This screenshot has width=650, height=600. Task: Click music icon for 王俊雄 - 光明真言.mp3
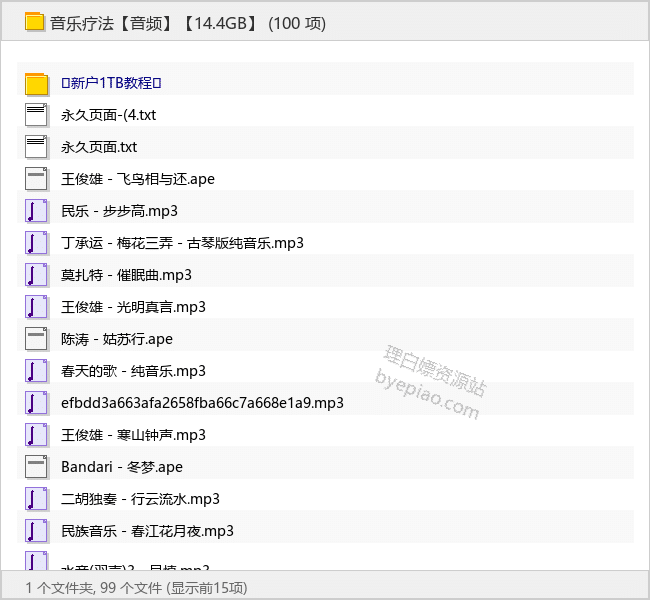point(36,307)
